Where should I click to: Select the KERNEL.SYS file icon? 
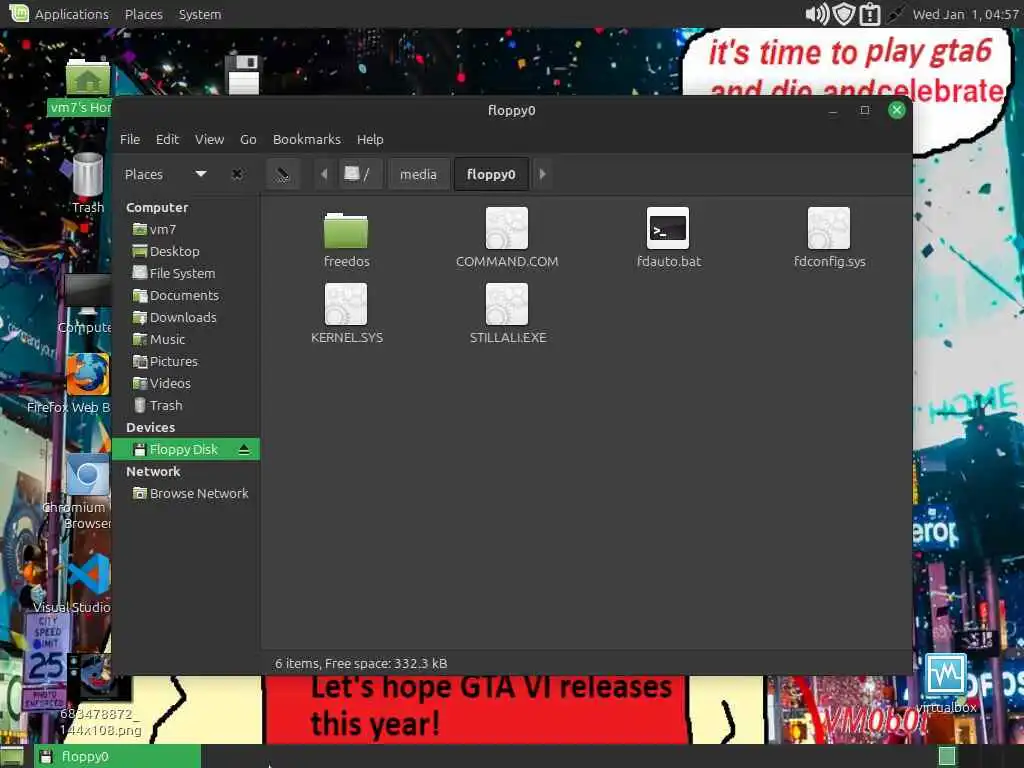(346, 304)
